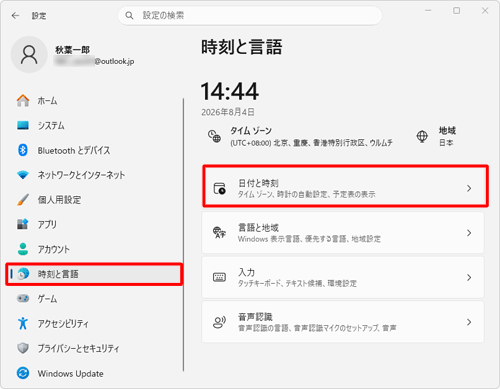Click the user avatar icon
The image size is (500, 389).
tap(29, 55)
